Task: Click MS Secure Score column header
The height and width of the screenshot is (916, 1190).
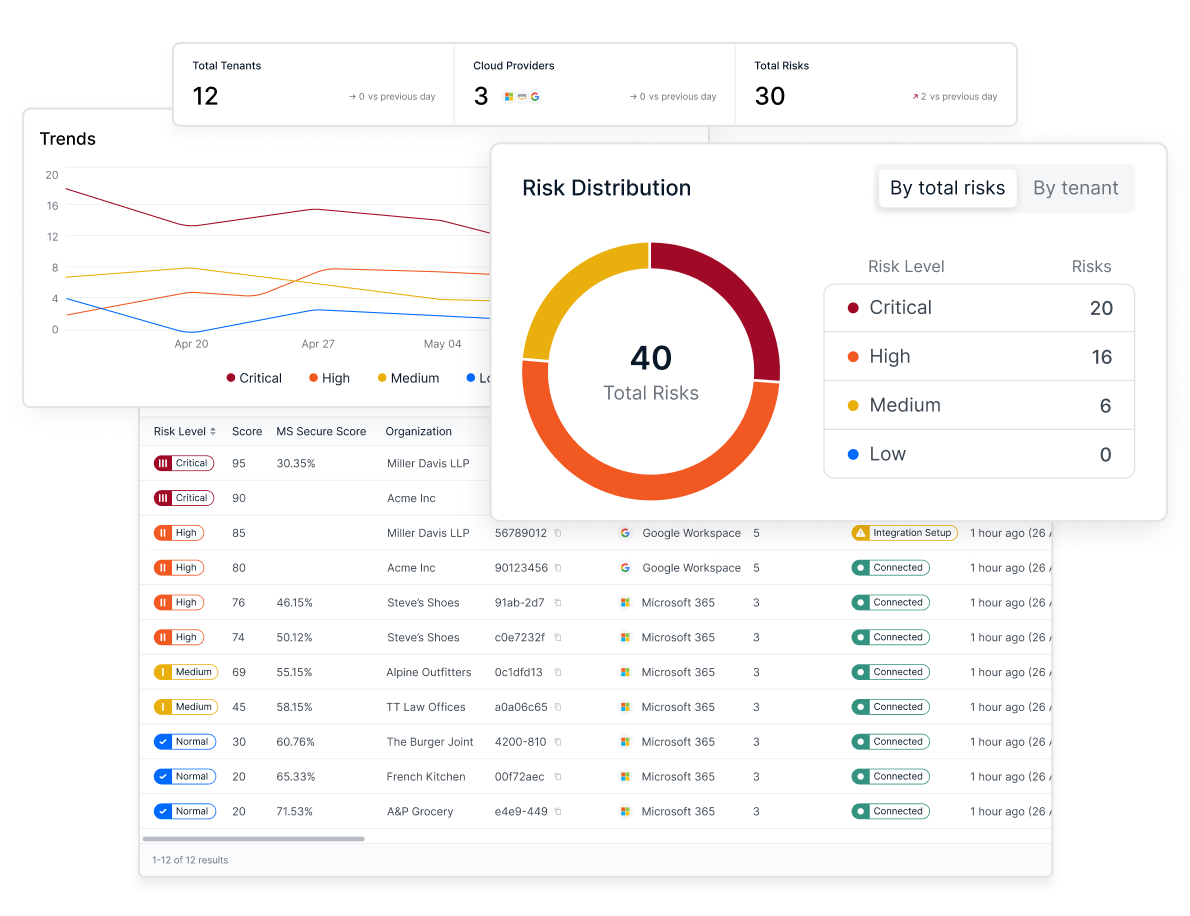Action: 321,431
